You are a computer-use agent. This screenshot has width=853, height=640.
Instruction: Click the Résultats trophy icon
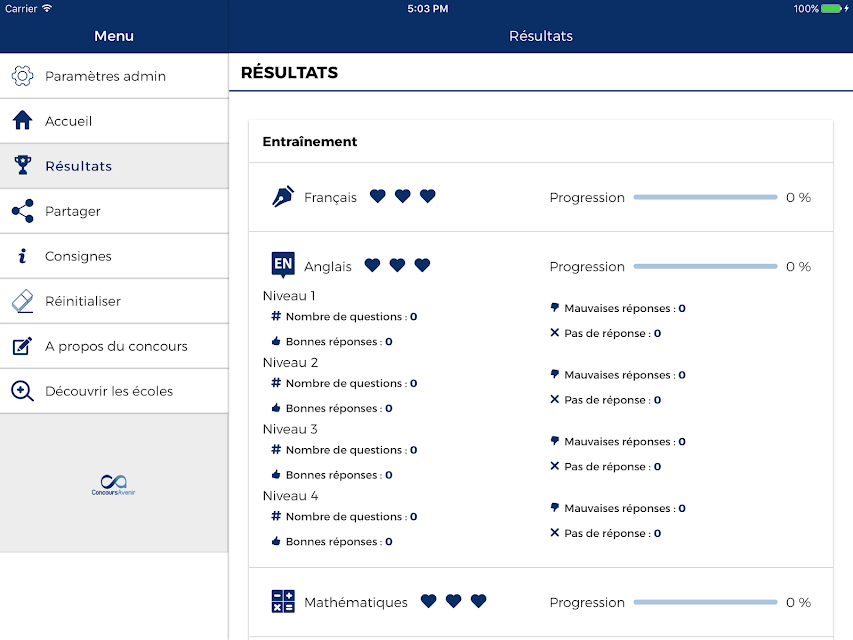[22, 165]
